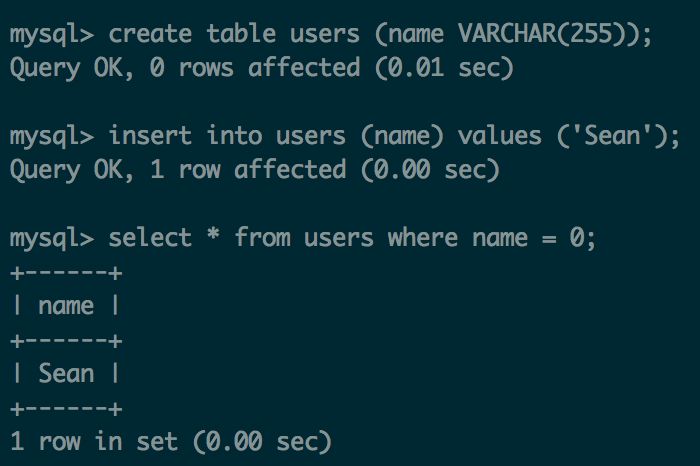Click the word 'select' in the query
Screen dimensions: 700x466
click(x=150, y=237)
